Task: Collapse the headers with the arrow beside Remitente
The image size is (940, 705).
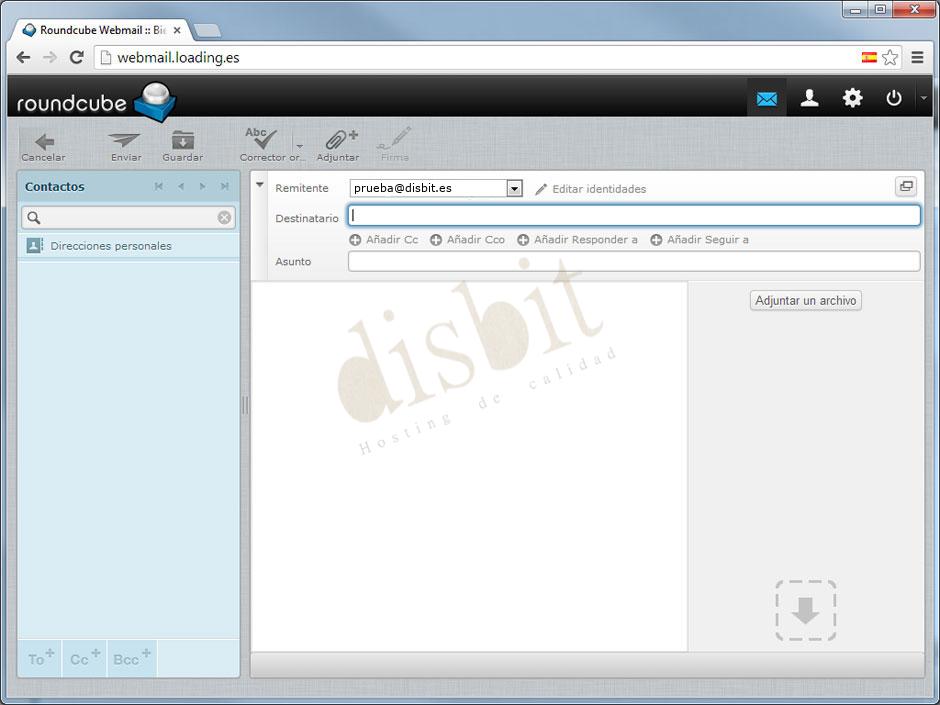Action: [261, 184]
